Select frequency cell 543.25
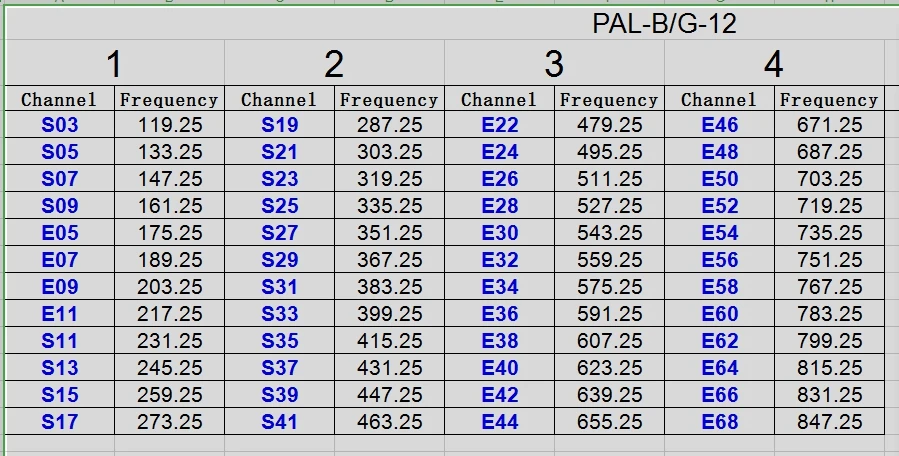The height and width of the screenshot is (456, 899). coord(609,233)
